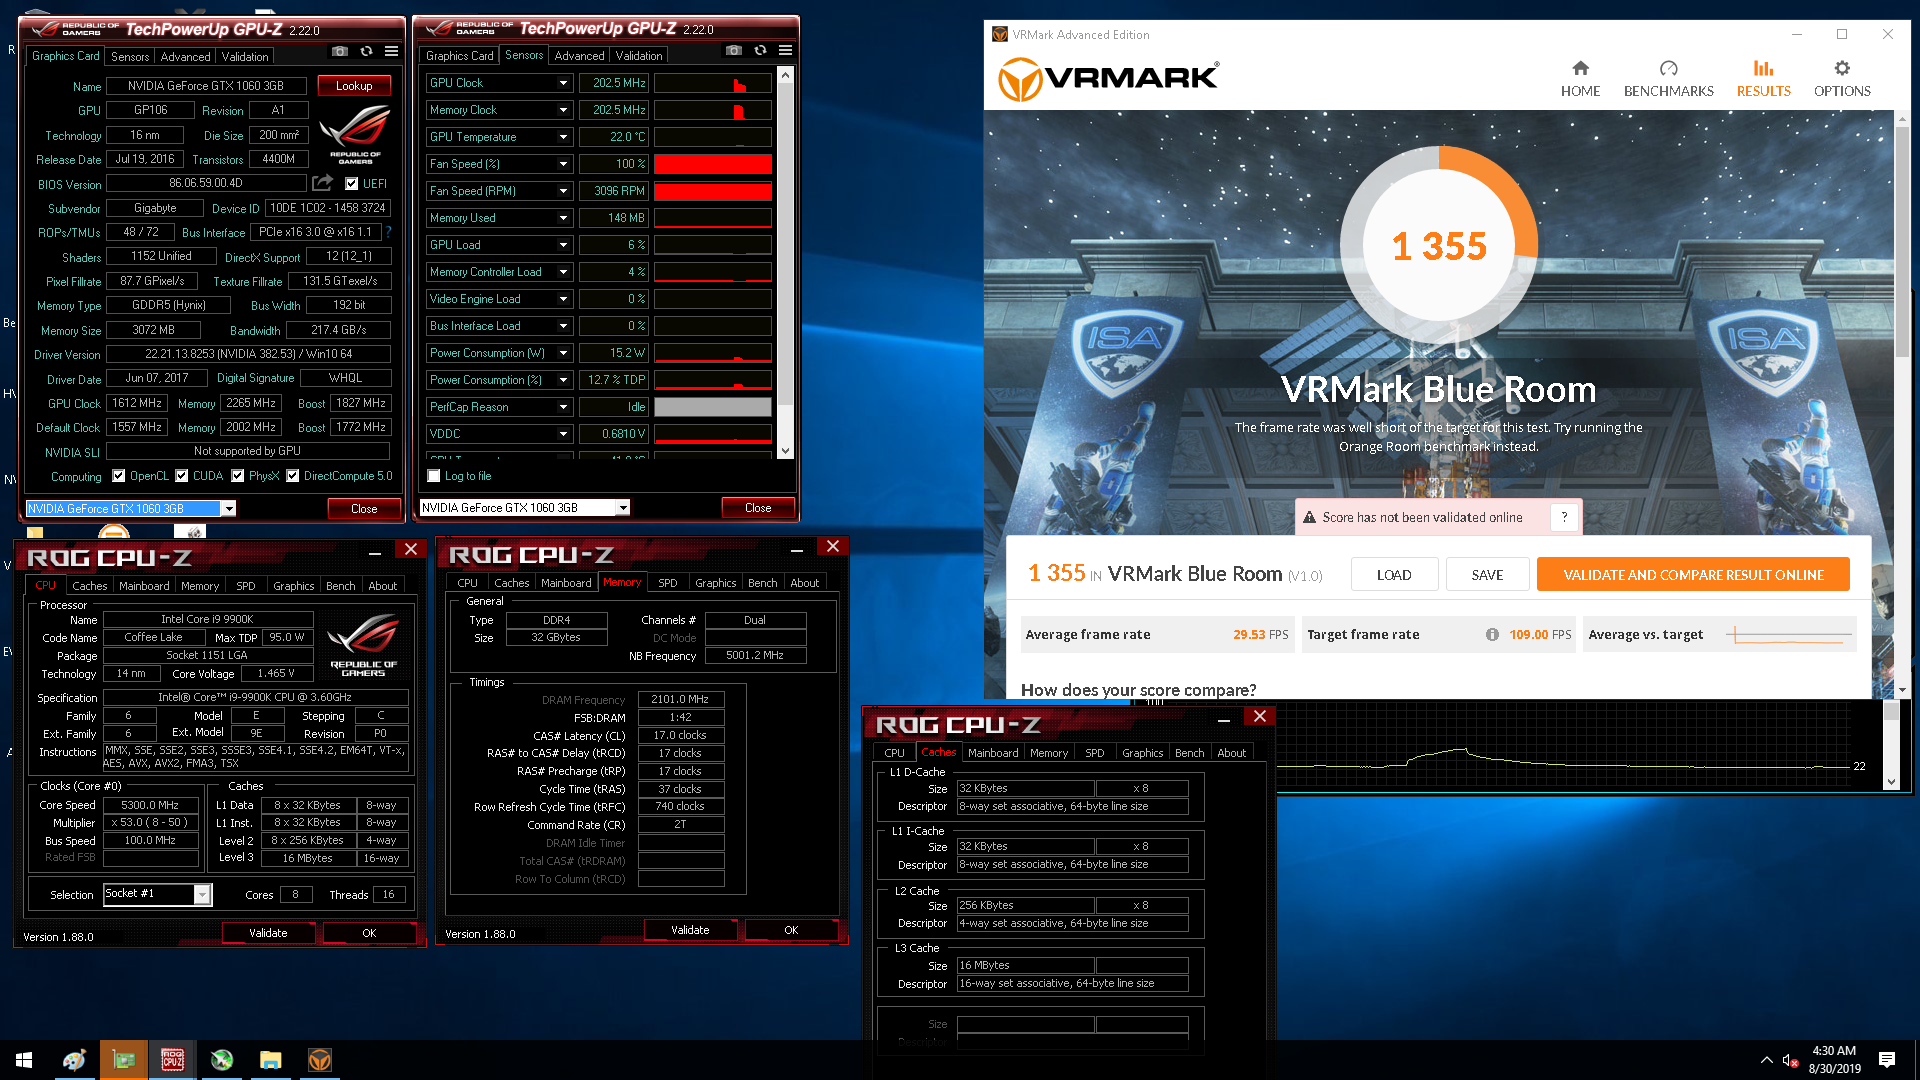Open hamburger menu in Sensors GPU-Z window
This screenshot has height=1080, width=1920.
[x=786, y=50]
